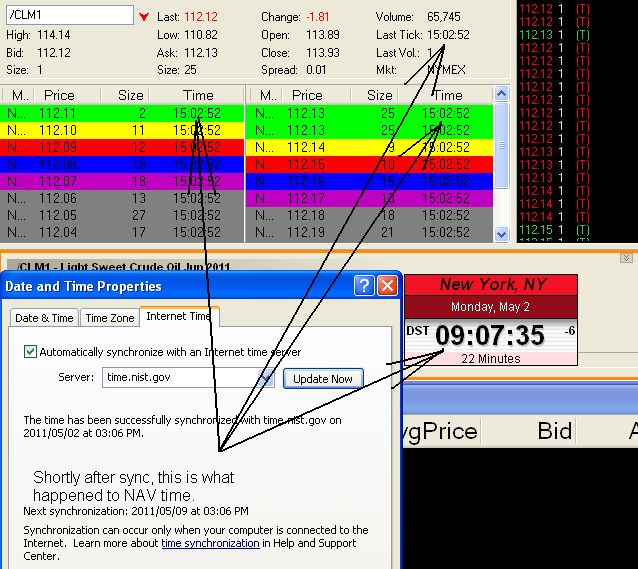This screenshot has height=569, width=638.
Task: Click the ask Price column header
Action: 307,95
